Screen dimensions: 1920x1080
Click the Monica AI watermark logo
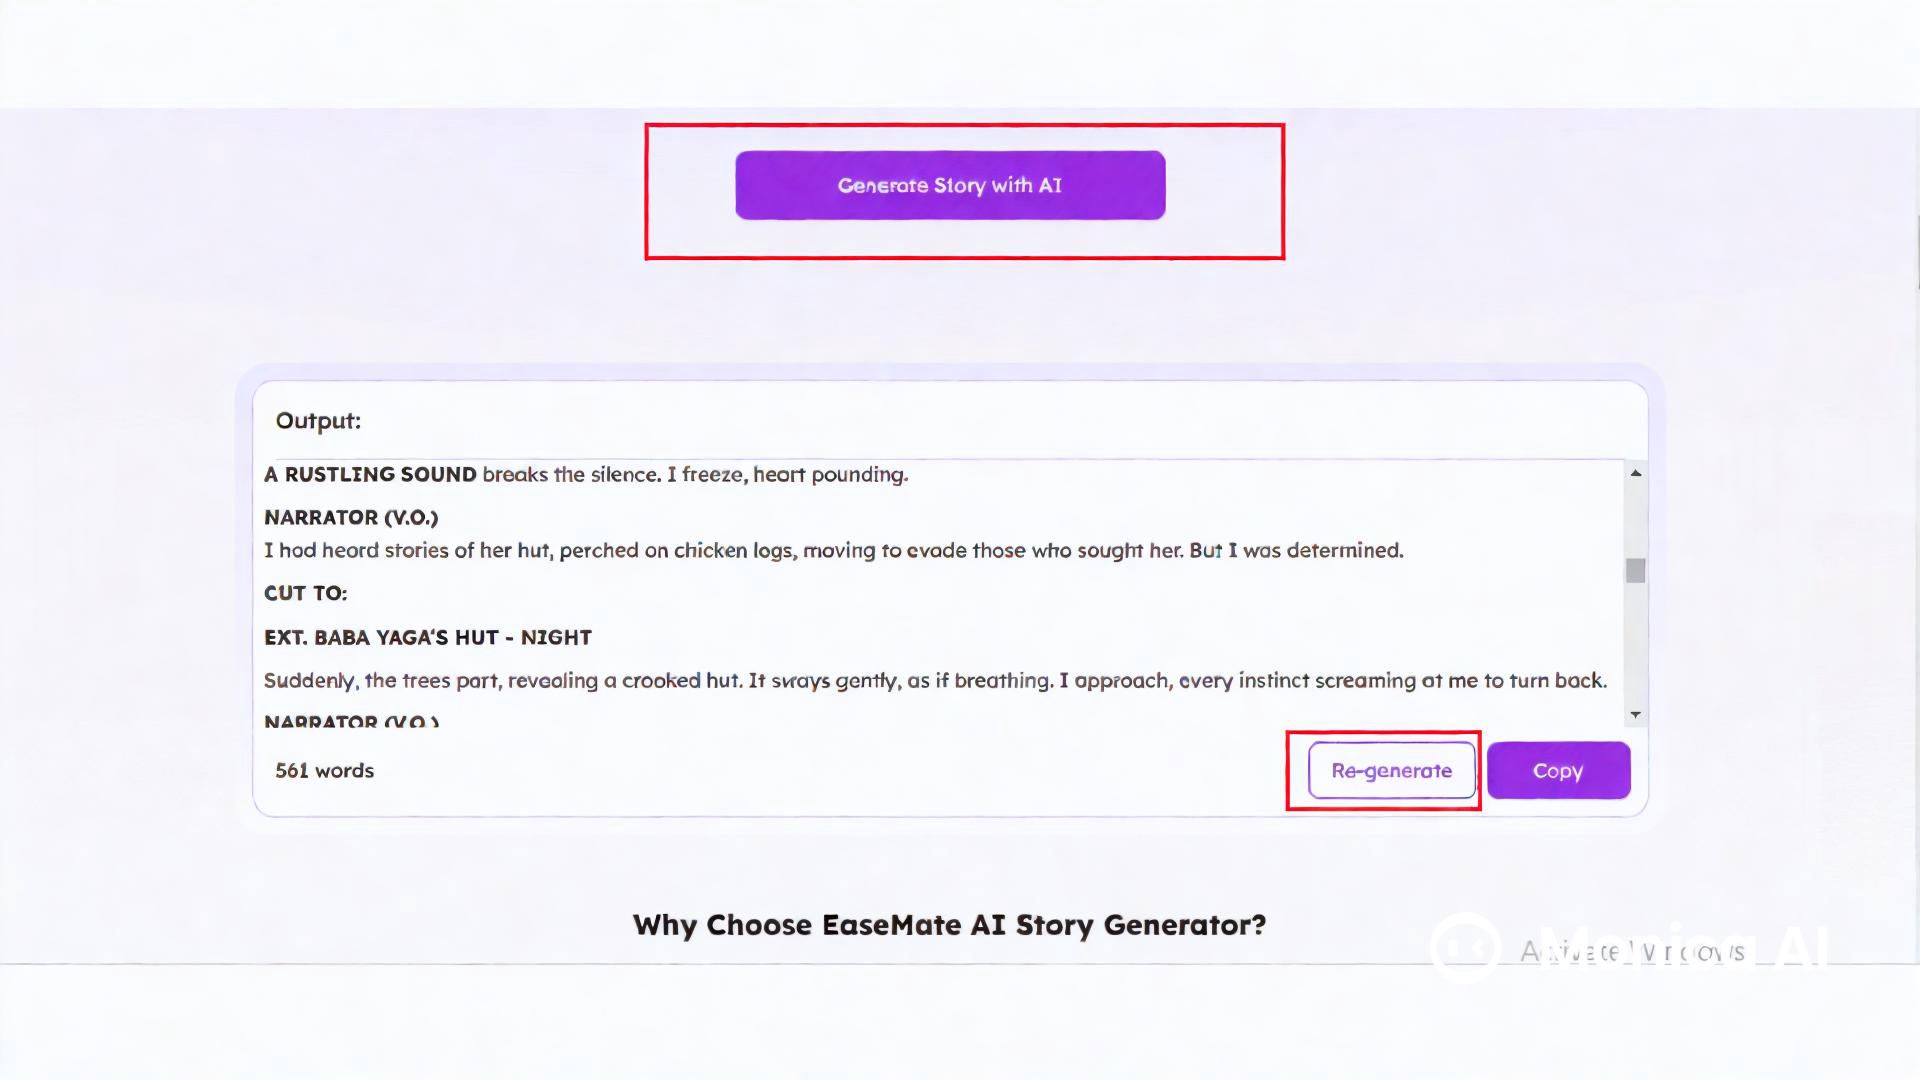[1466, 947]
